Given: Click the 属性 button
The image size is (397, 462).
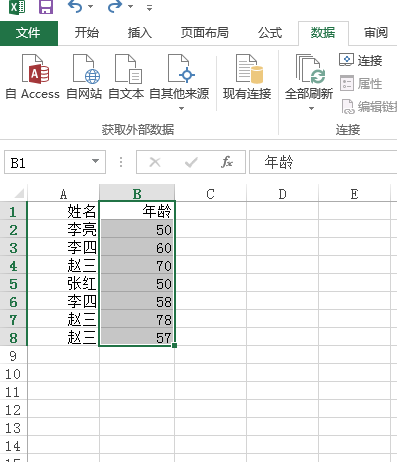Looking at the screenshot, I should point(361,83).
